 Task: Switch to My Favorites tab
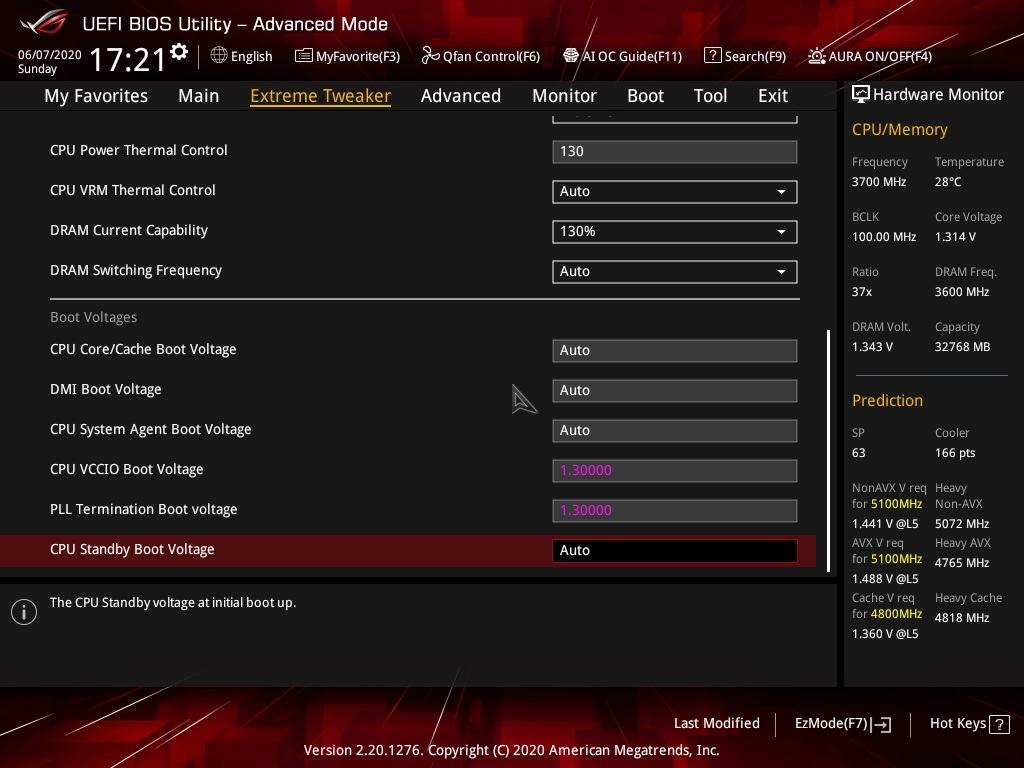[x=96, y=96]
